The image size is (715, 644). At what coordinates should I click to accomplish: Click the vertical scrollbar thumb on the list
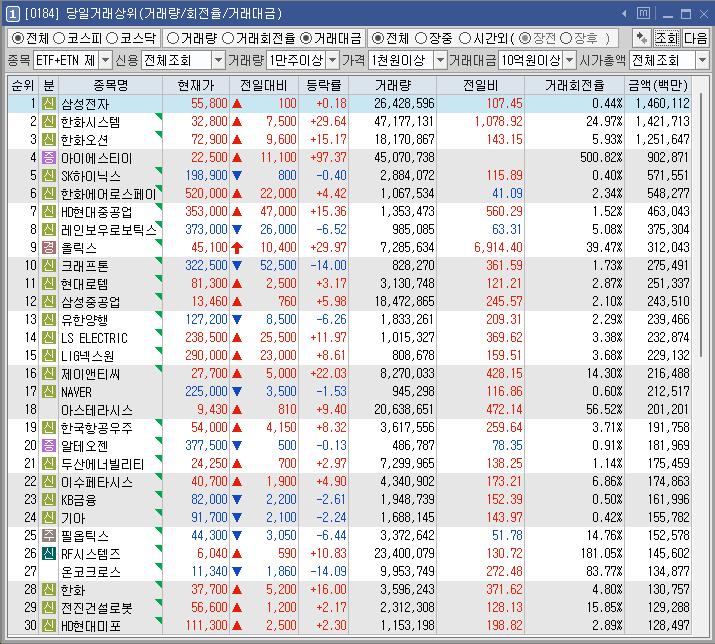tap(700, 226)
